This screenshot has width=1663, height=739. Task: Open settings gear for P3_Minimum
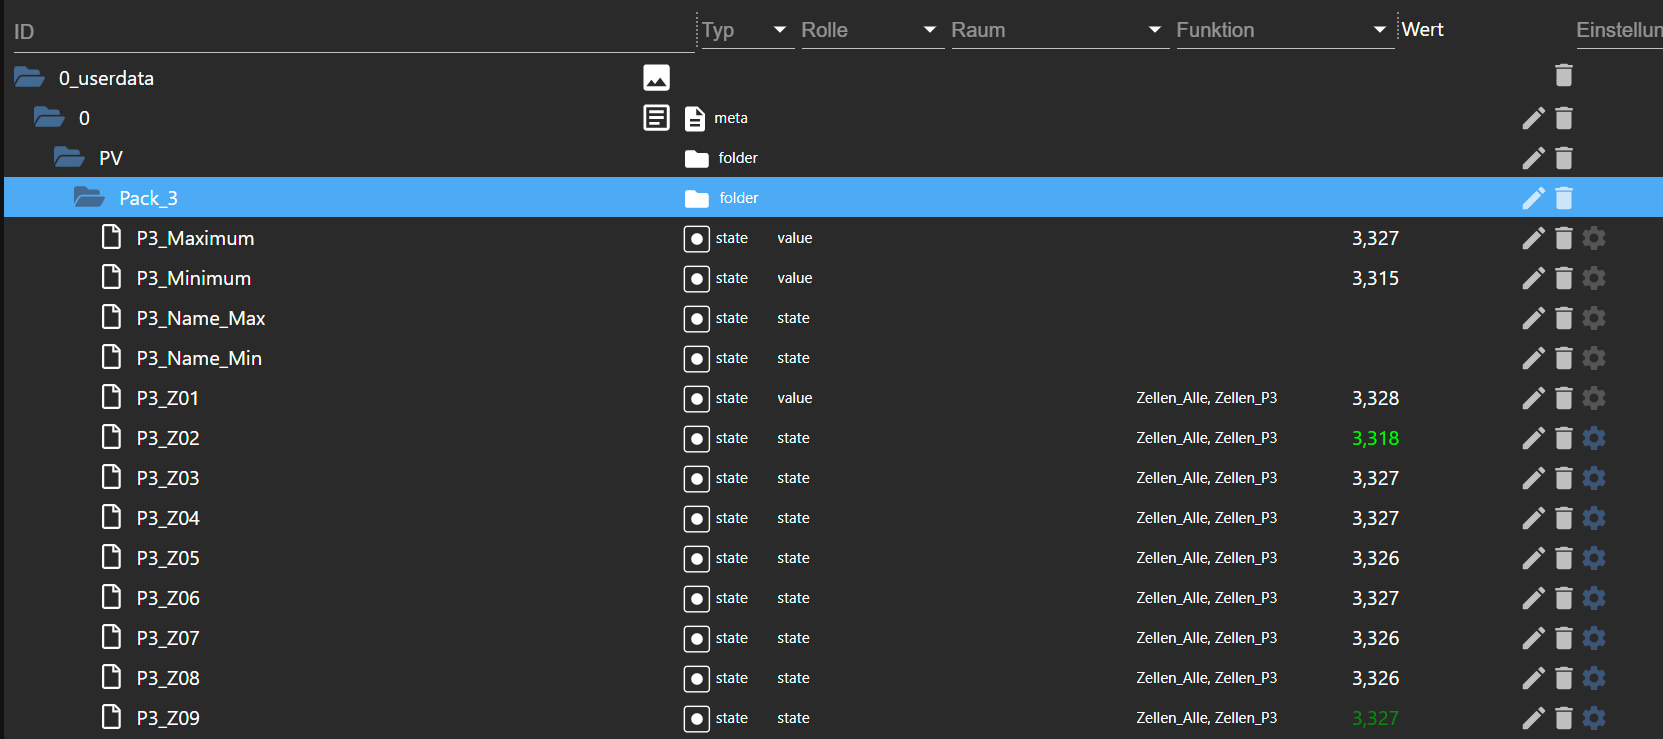point(1594,278)
